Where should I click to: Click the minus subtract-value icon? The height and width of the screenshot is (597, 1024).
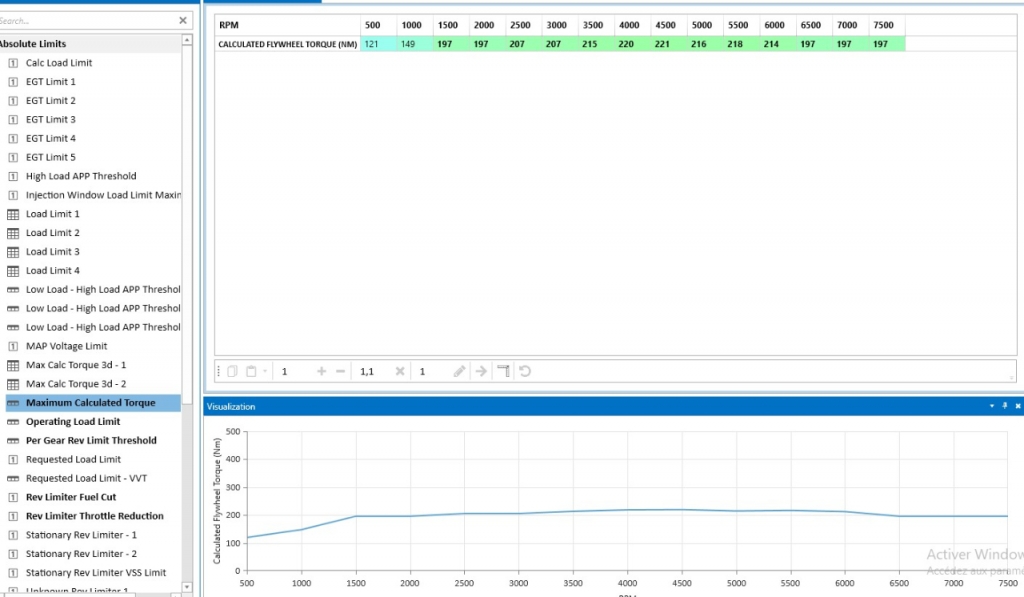(340, 371)
